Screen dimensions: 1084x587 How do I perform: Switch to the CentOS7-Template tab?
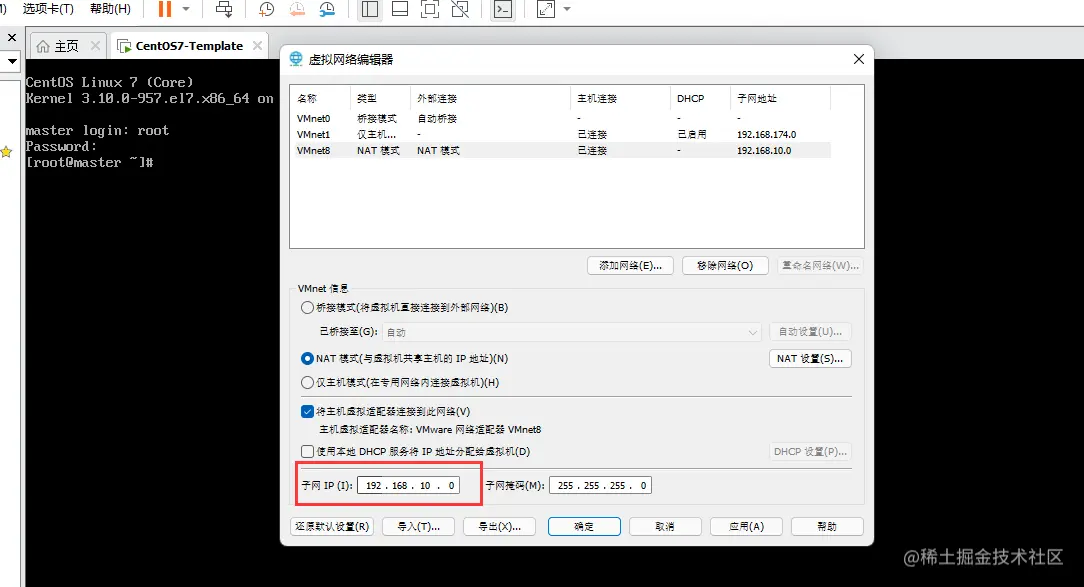[x=189, y=46]
